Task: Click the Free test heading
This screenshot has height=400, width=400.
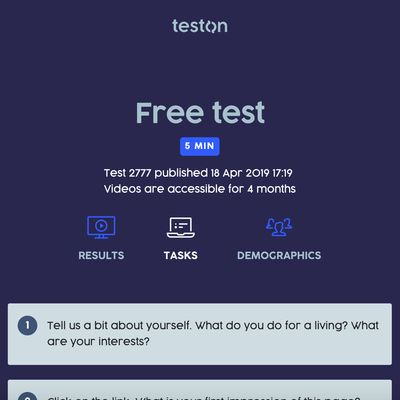Action: [200, 113]
